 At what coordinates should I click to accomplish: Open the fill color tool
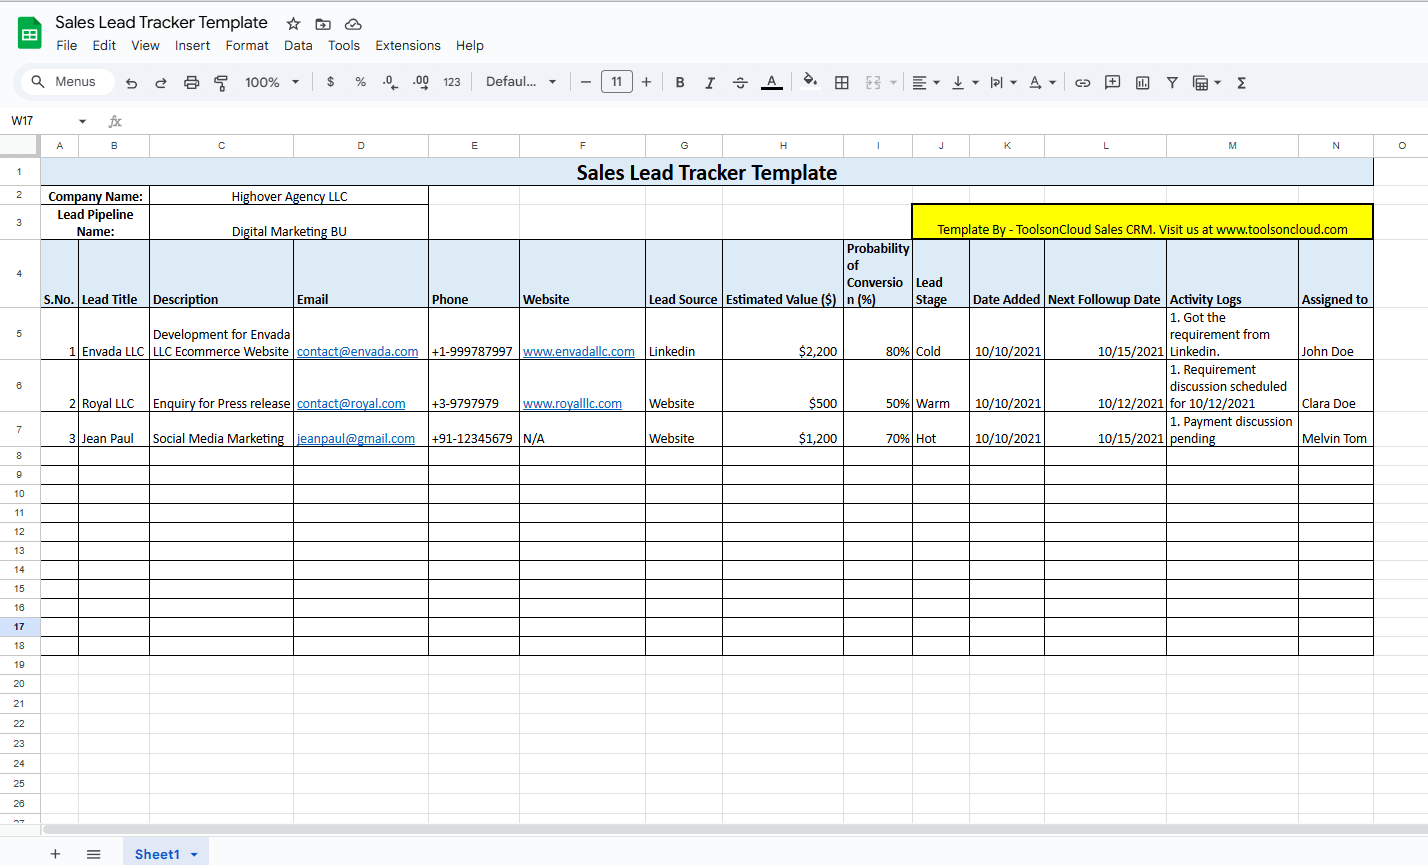click(x=809, y=82)
